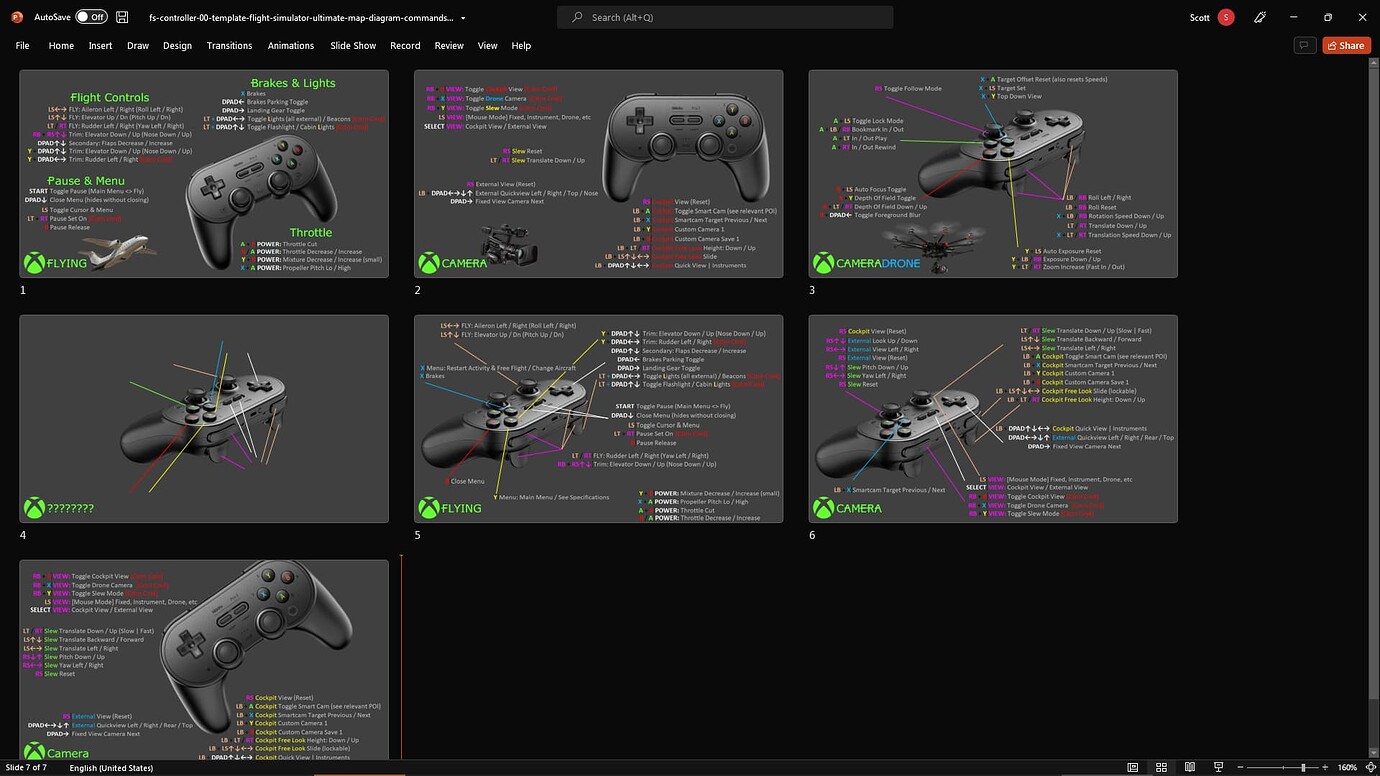Viewport: 1380px width, 776px height.
Task: Open the Comments pane icon
Action: pyautogui.click(x=1303, y=47)
